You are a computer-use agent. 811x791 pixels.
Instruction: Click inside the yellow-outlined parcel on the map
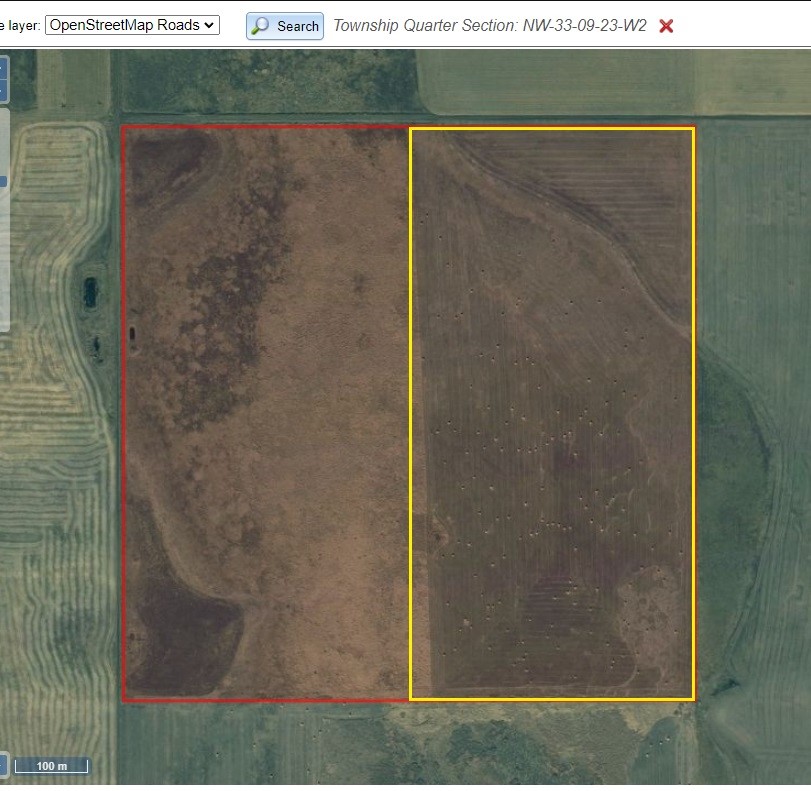point(552,414)
